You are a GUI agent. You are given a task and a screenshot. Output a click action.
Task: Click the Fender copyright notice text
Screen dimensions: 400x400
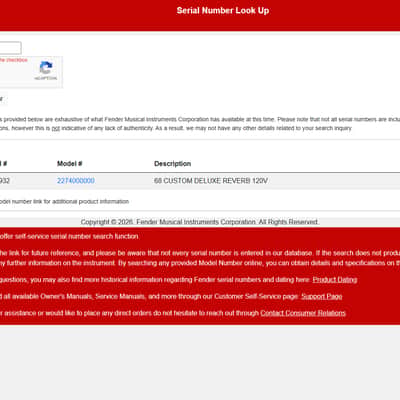[x=200, y=222]
